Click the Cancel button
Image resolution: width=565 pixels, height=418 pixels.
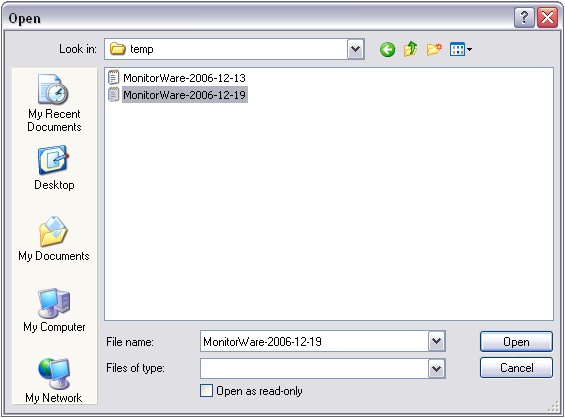point(516,368)
